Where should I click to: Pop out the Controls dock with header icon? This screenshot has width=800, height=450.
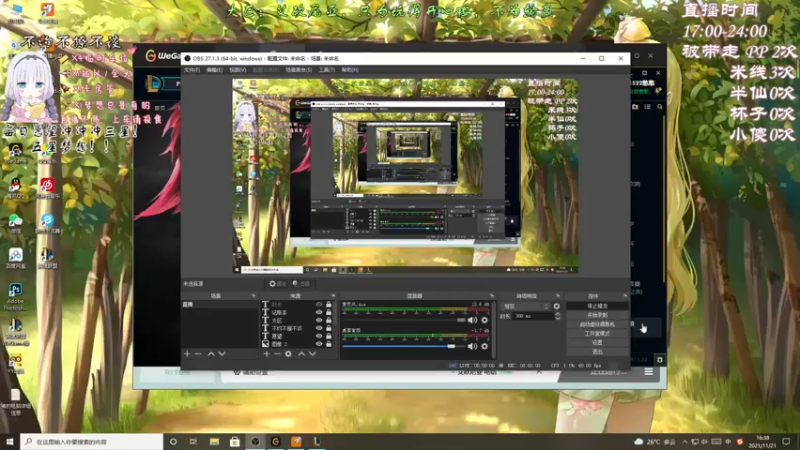click(x=625, y=296)
